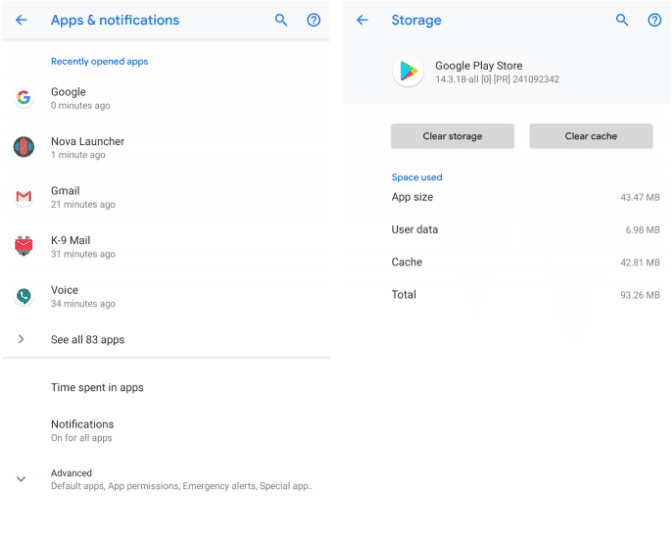
Task: Select the Space used header
Action: [x=417, y=177]
